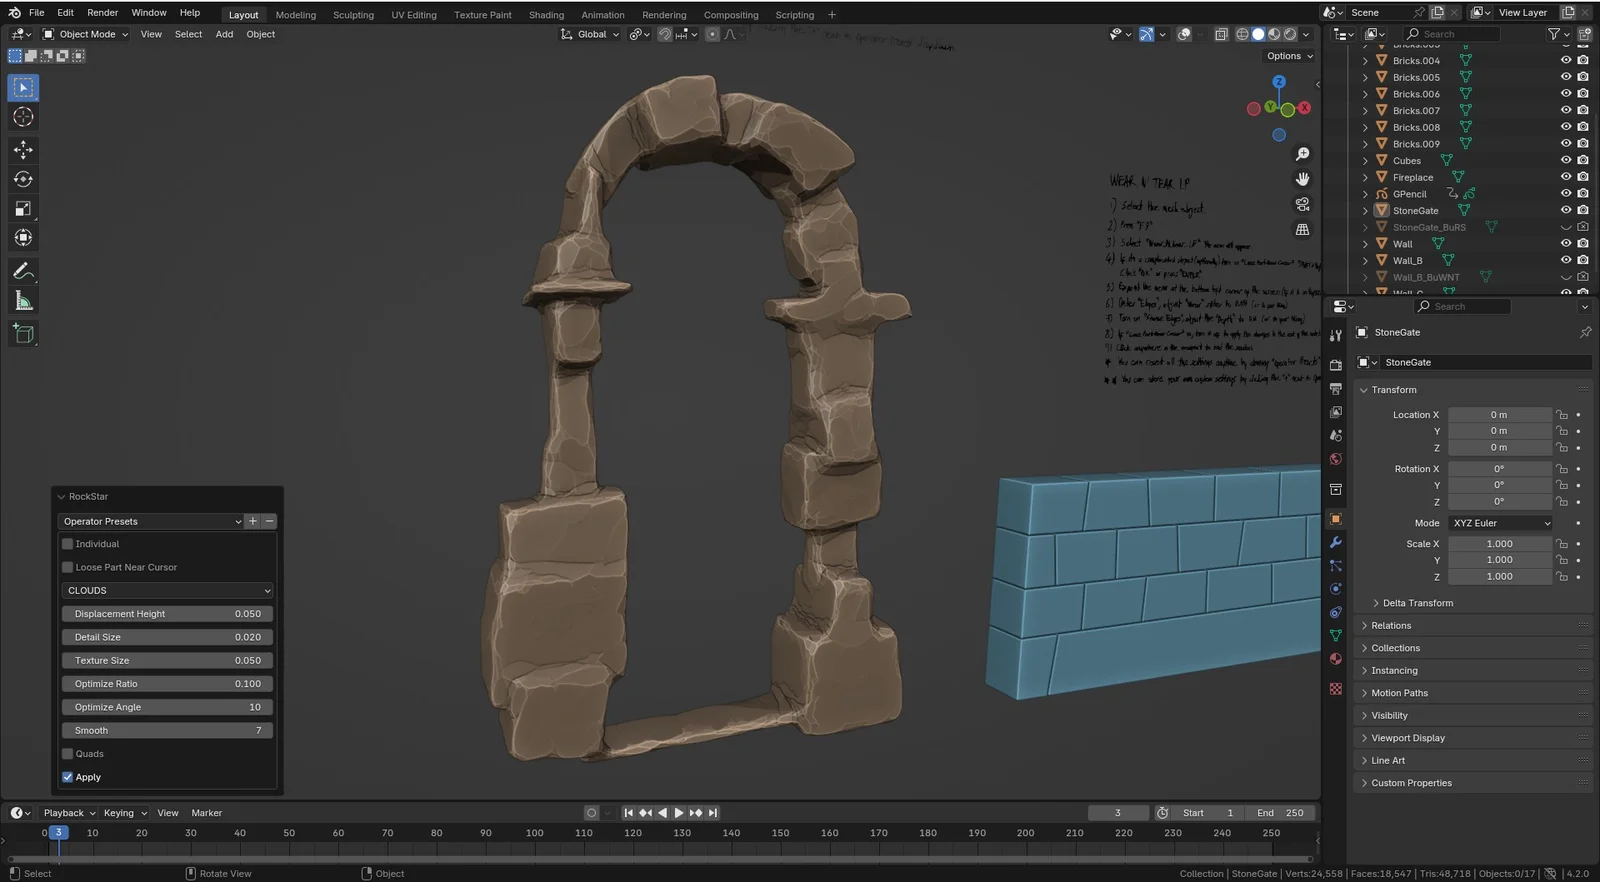The image size is (1600, 882).
Task: Tick the Quads checkbox
Action: click(x=68, y=754)
